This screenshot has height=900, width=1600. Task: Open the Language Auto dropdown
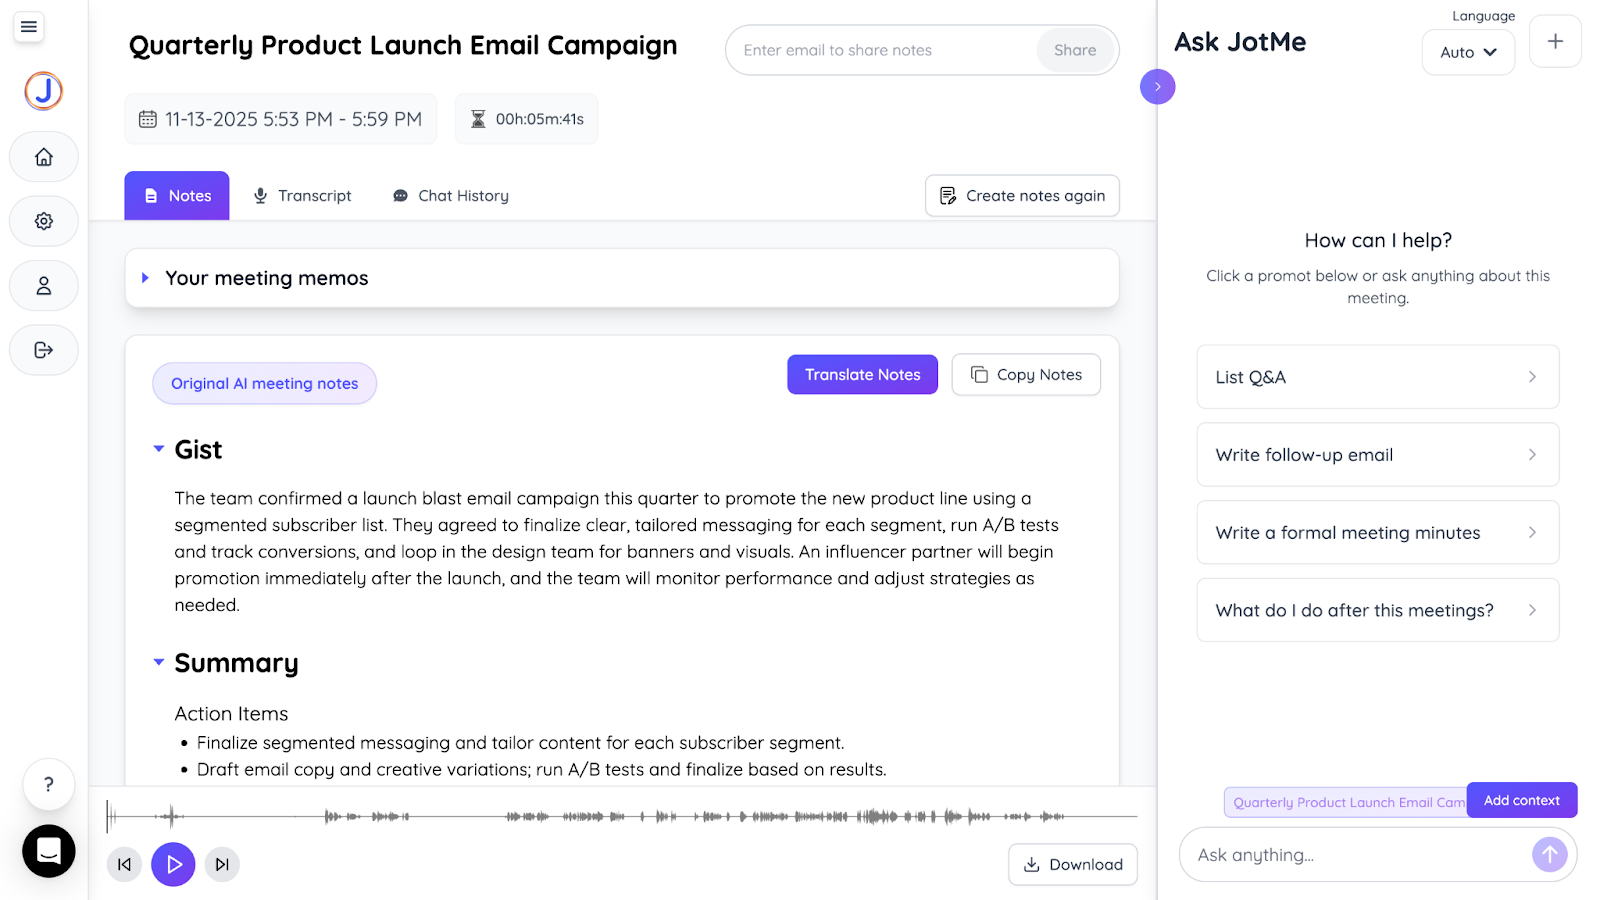[1467, 52]
